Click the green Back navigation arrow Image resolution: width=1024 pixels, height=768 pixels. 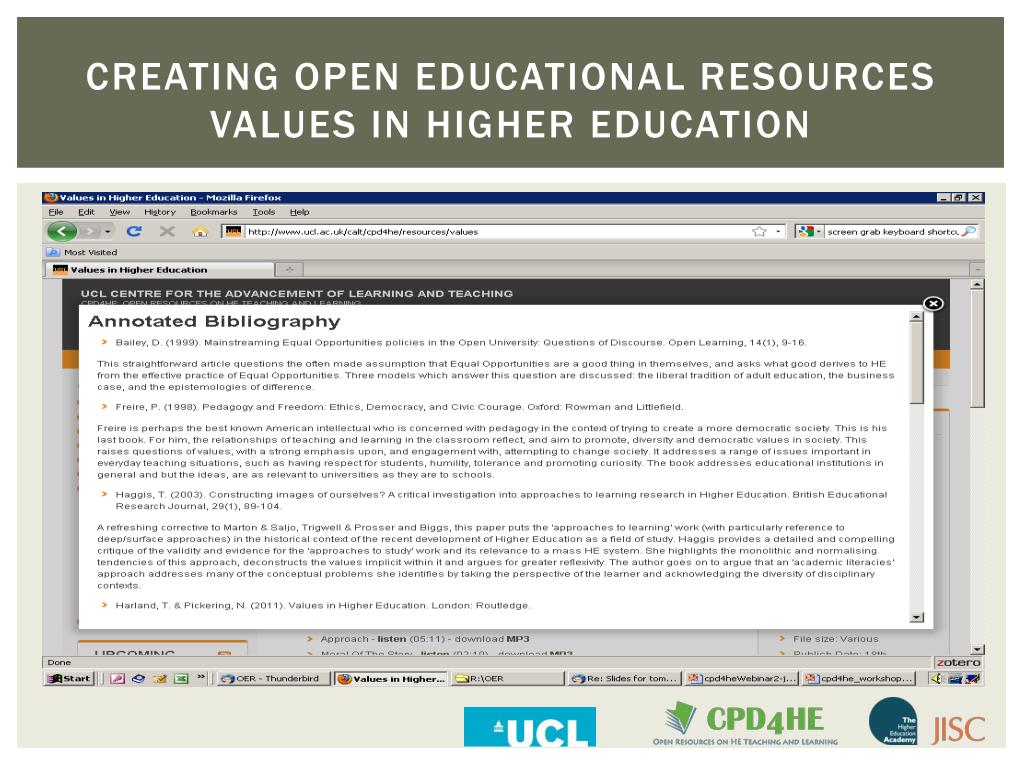tap(62, 231)
